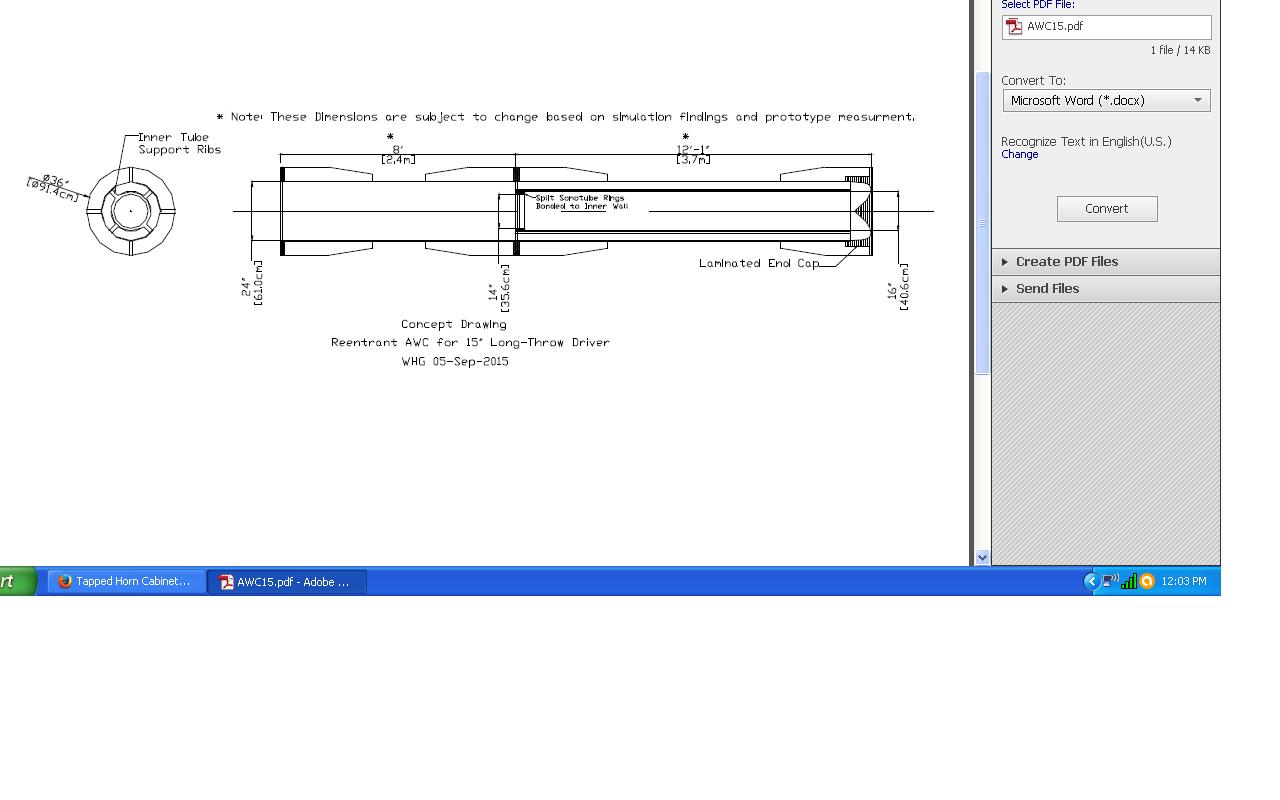Expand the Create PDF Files section
The image size is (1280, 800).
1105,262
